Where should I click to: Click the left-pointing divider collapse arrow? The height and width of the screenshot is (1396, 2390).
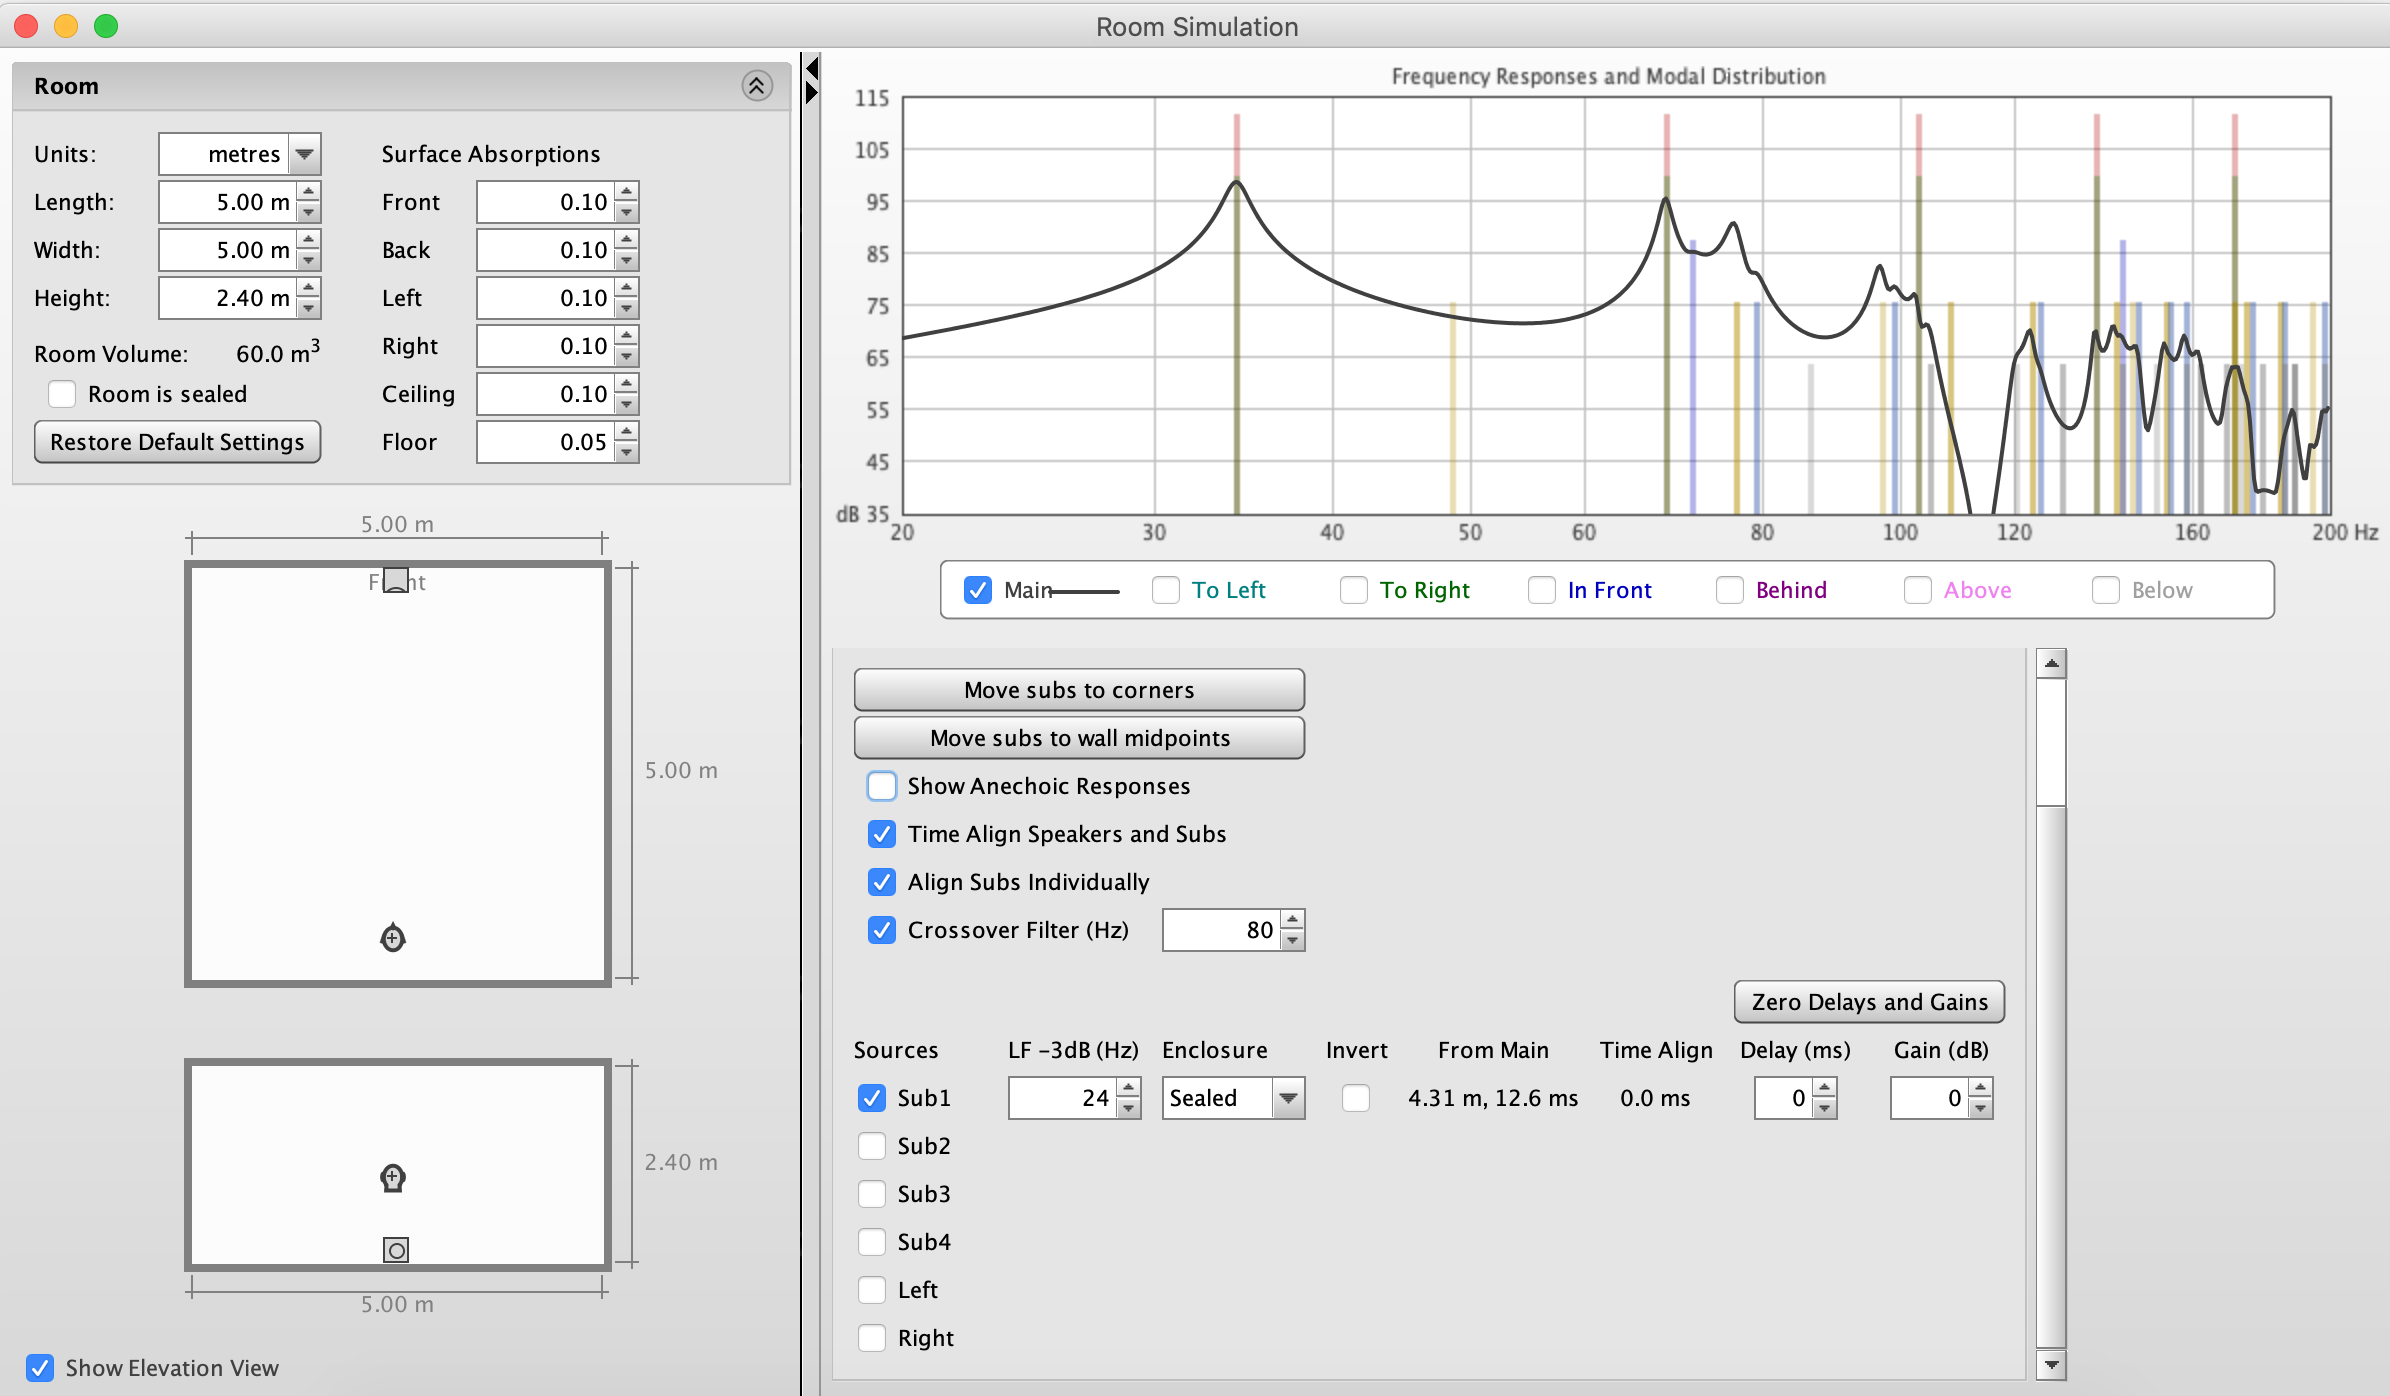pos(812,68)
